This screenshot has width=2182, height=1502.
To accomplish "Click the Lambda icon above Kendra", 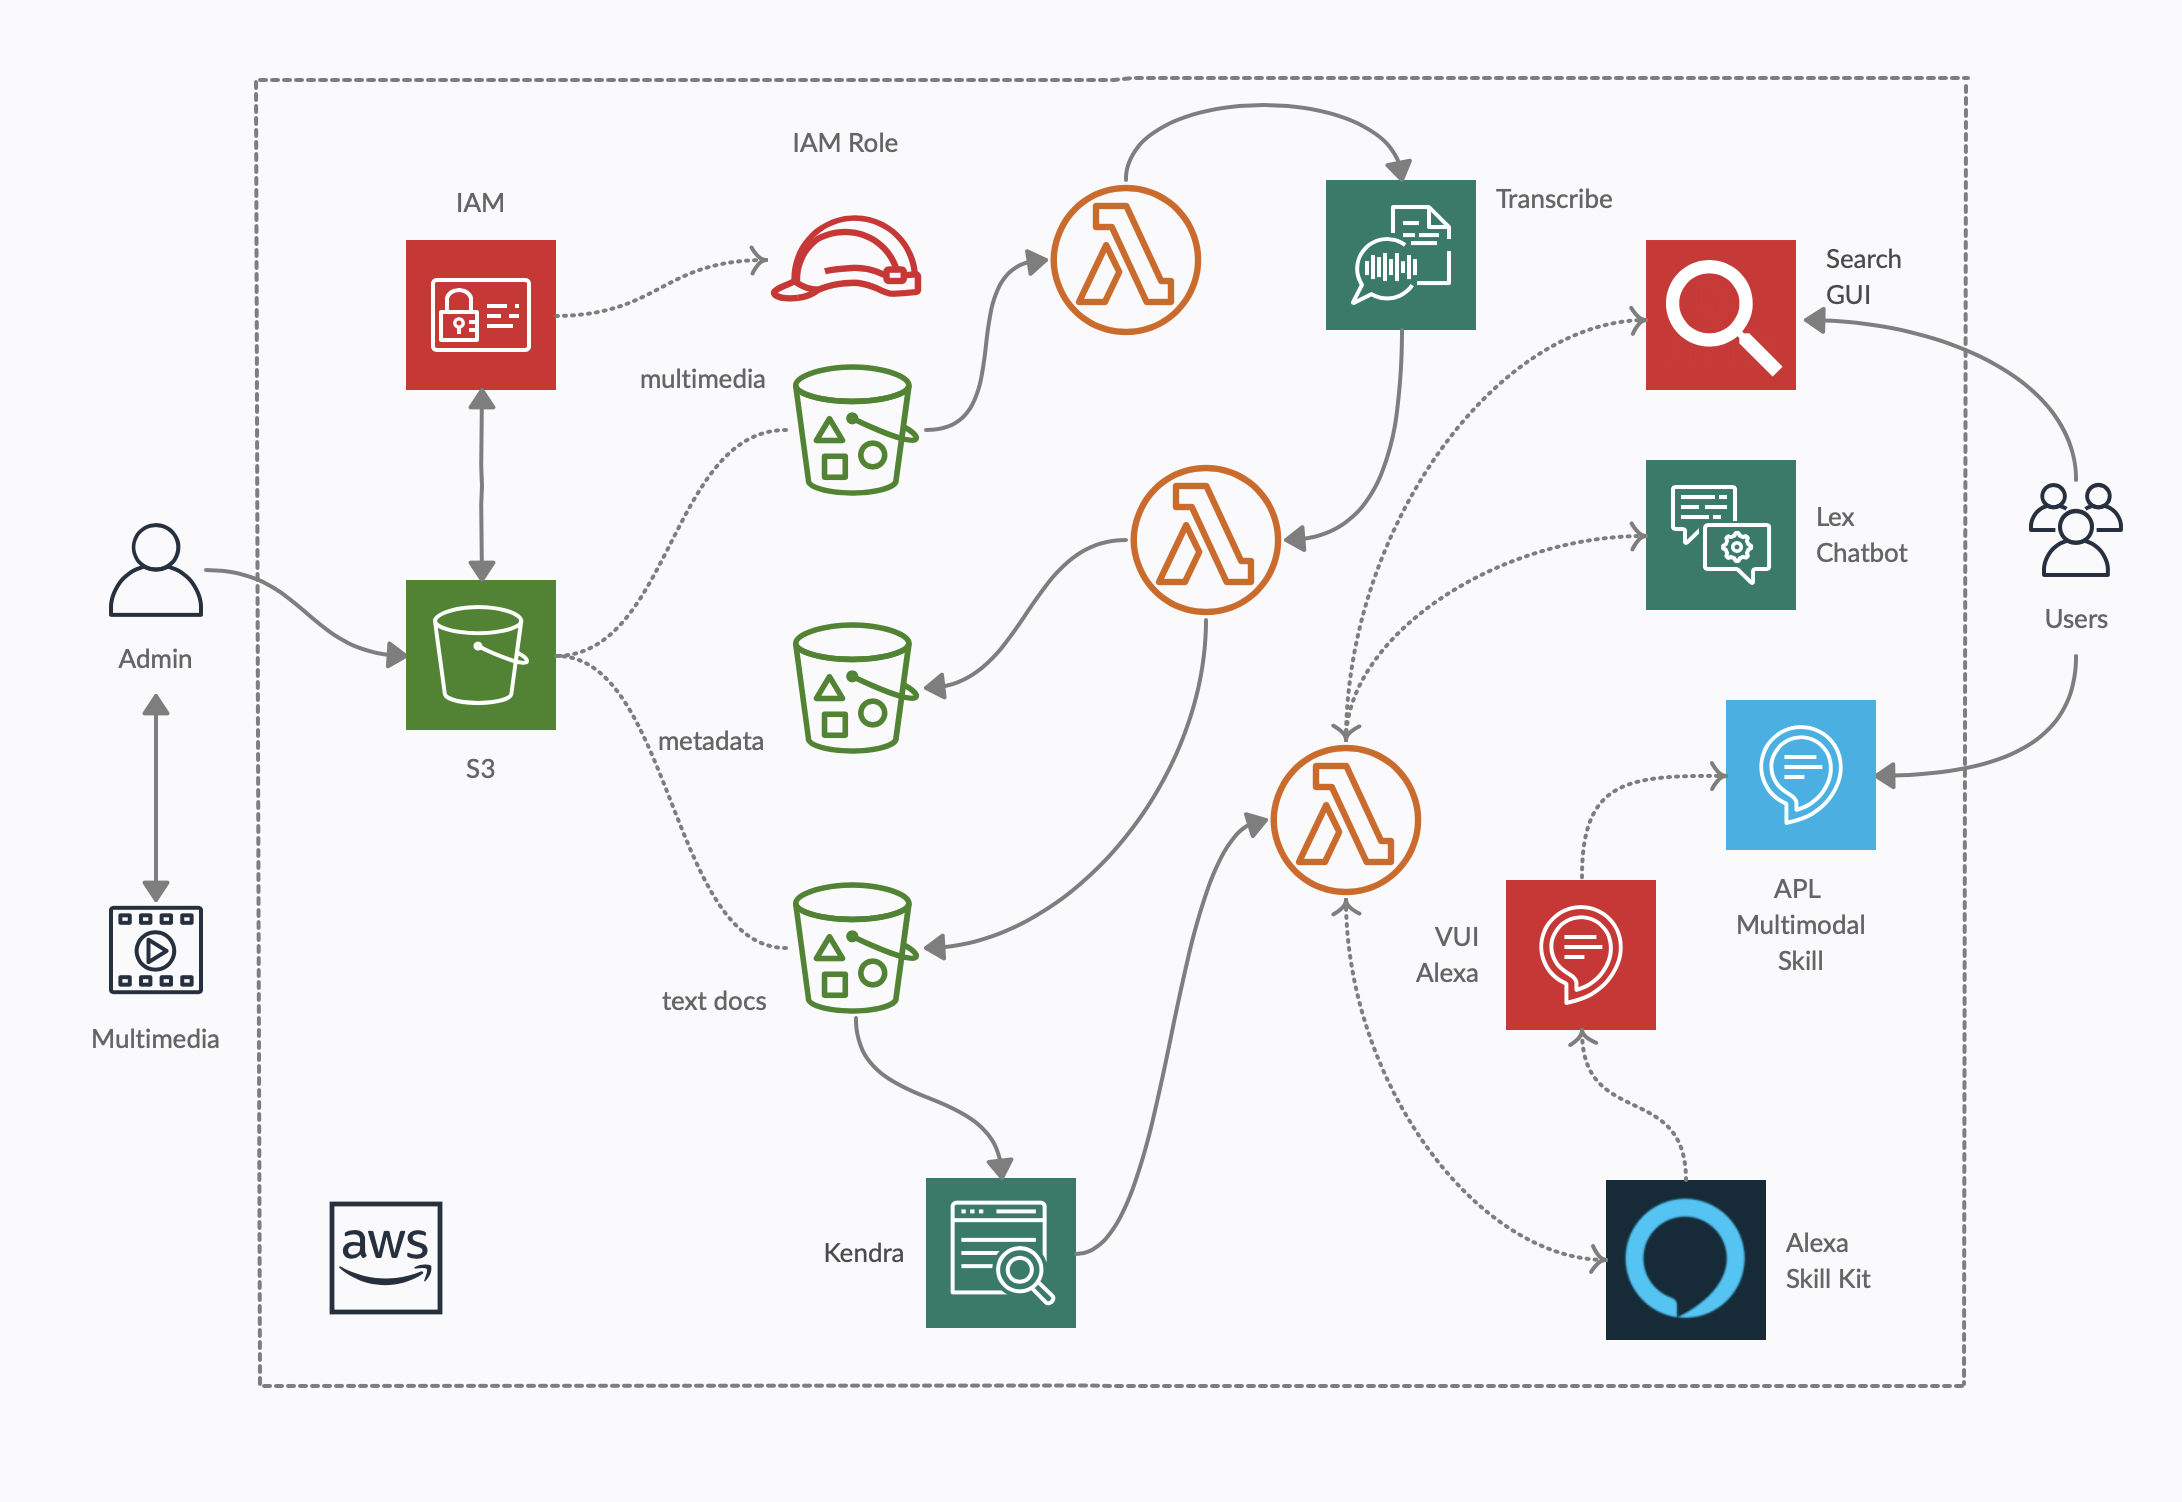I will coord(1345,820).
